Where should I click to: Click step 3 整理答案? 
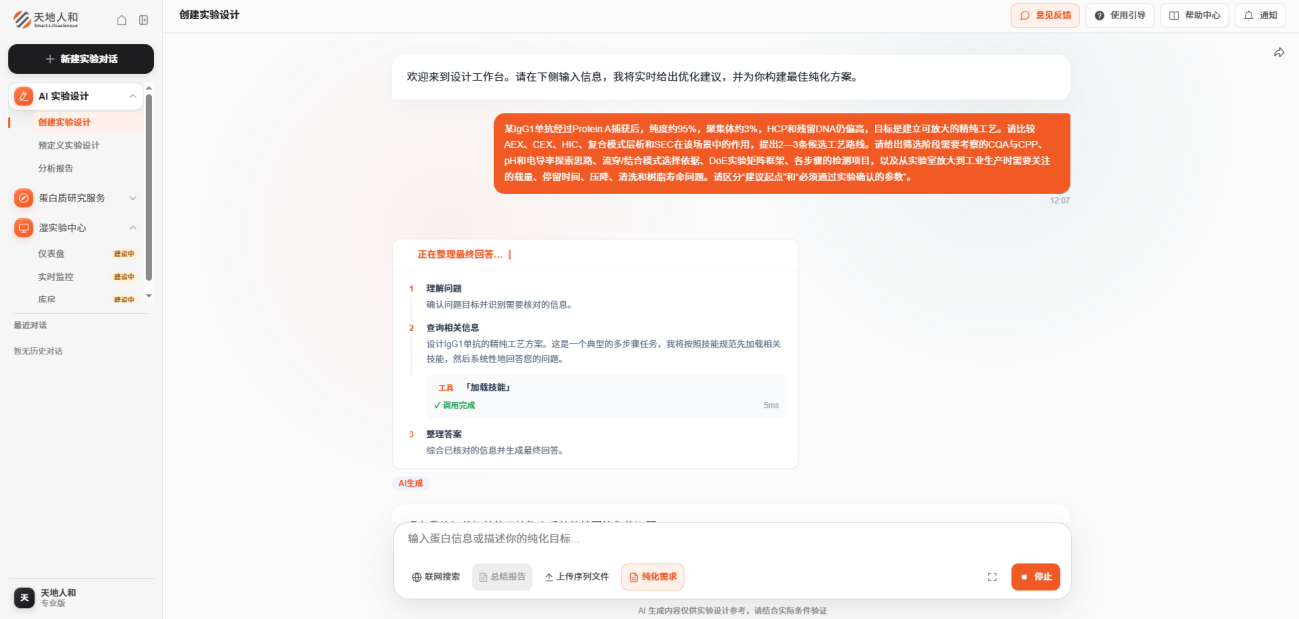coord(444,434)
